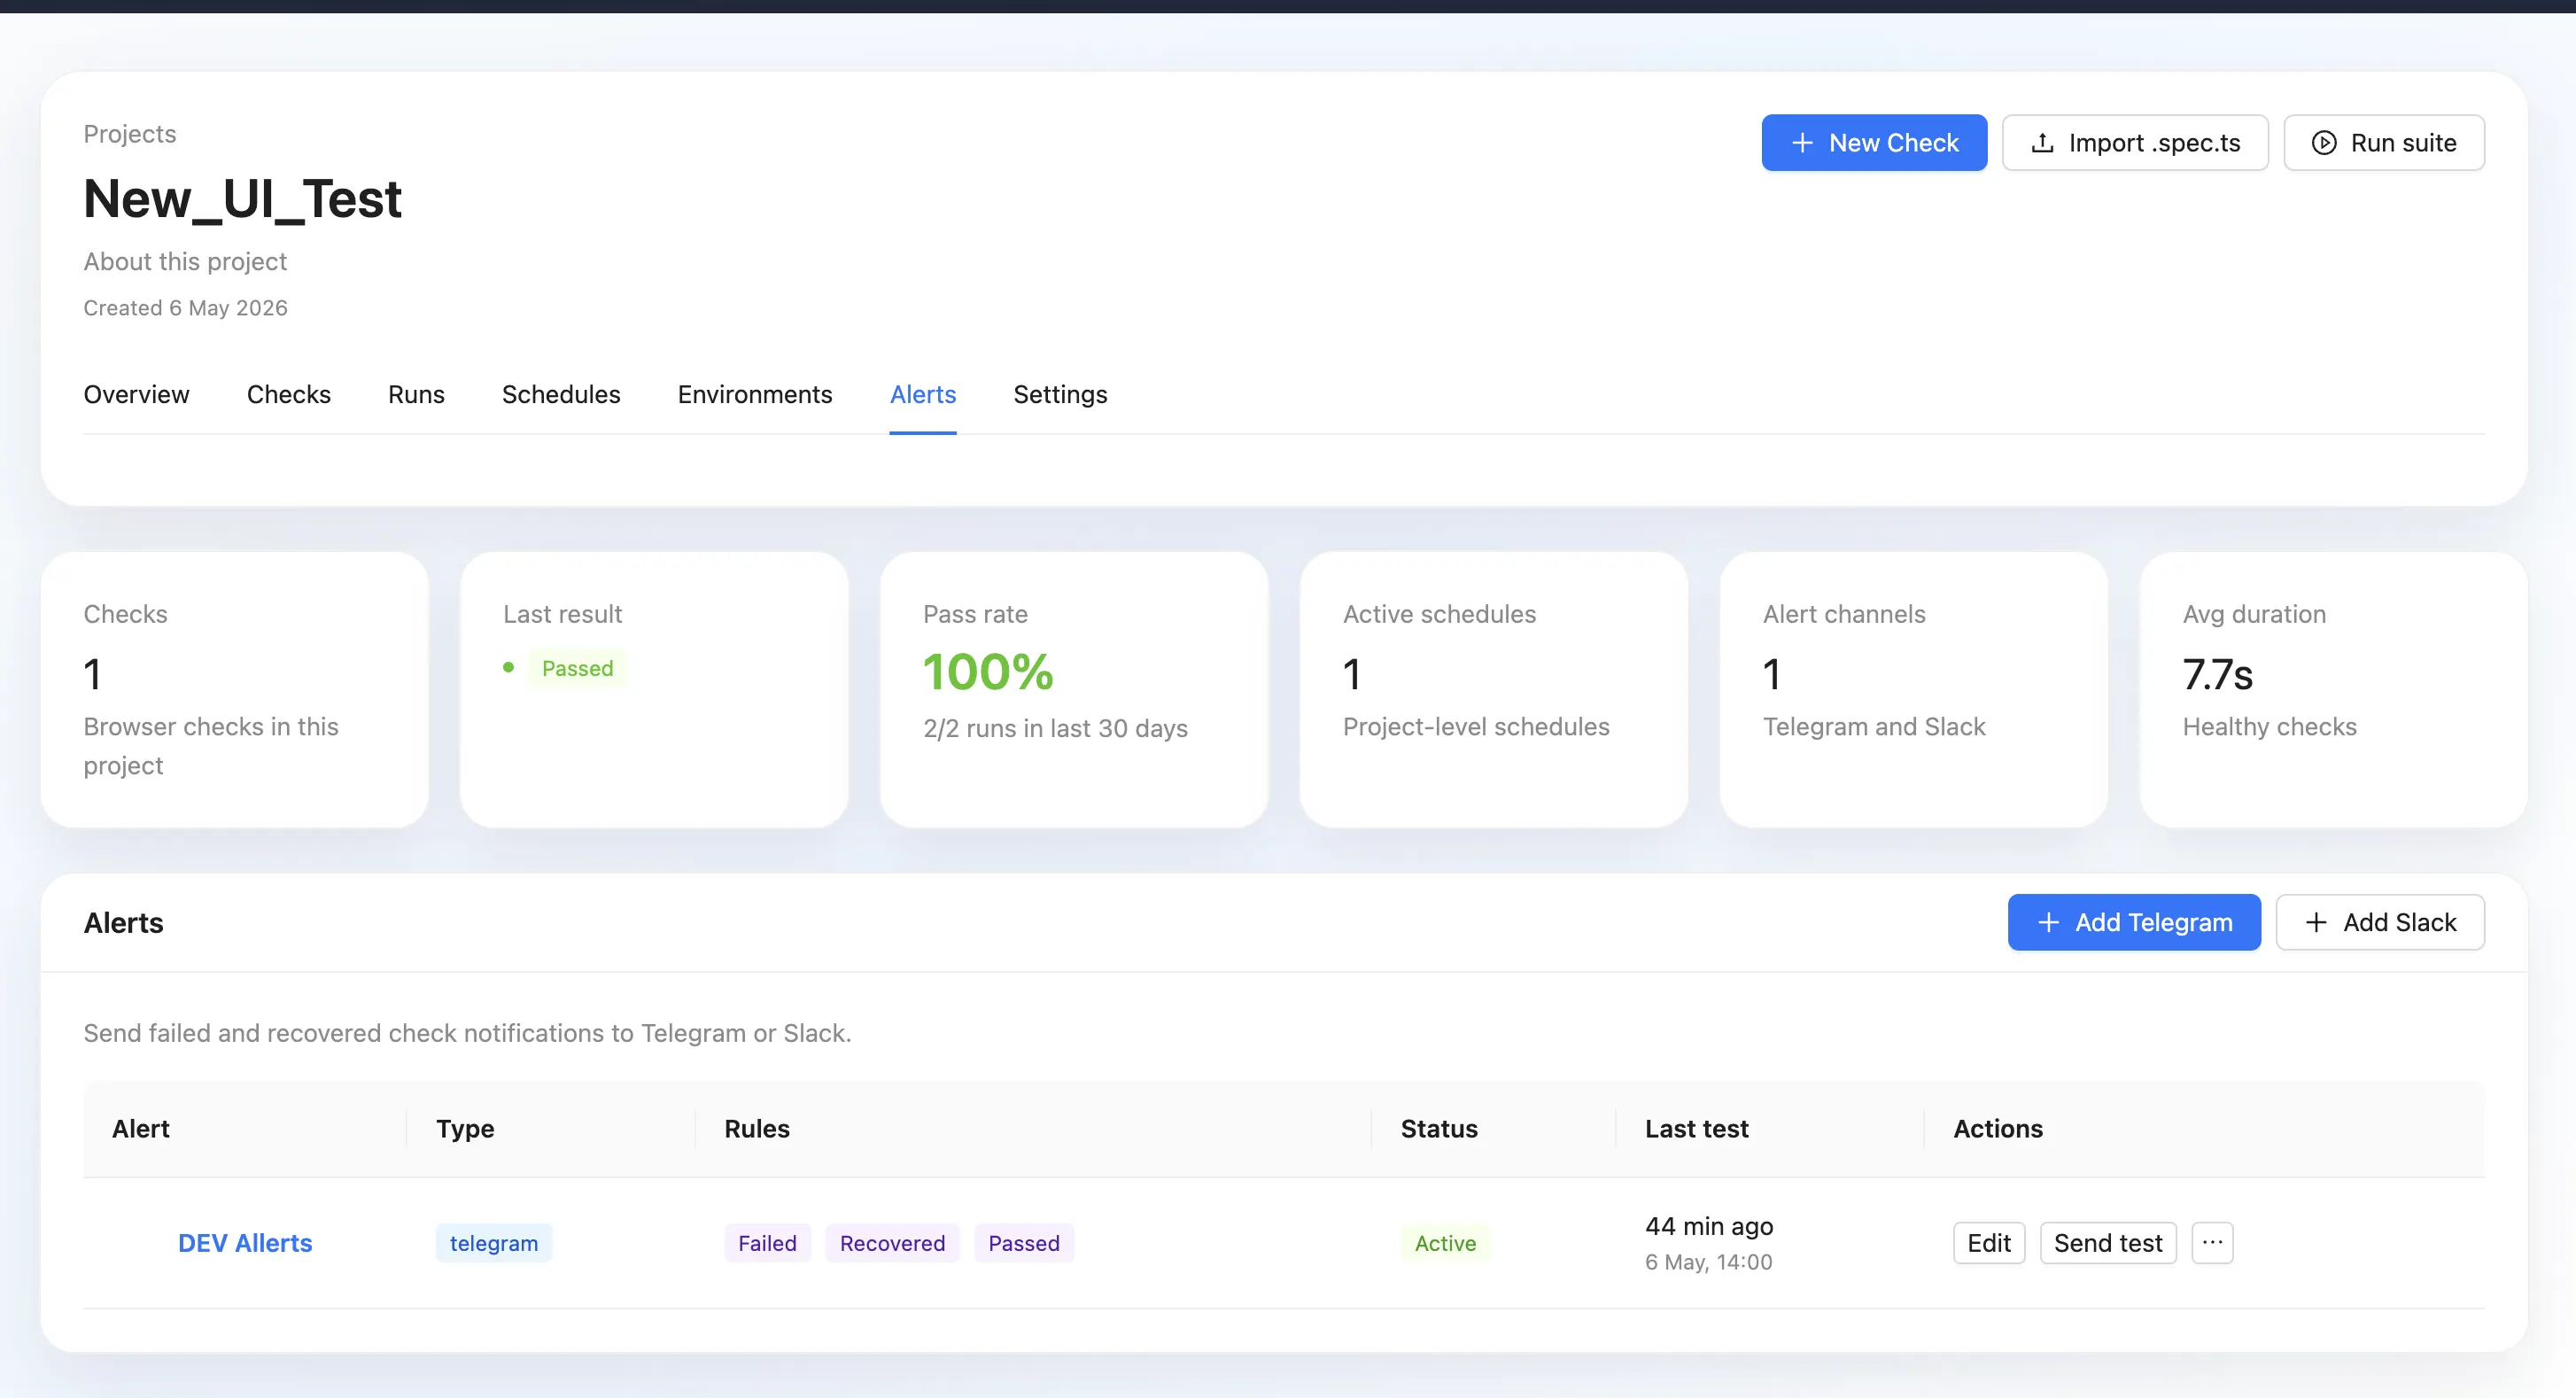Click the Run suite button

tap(2384, 143)
